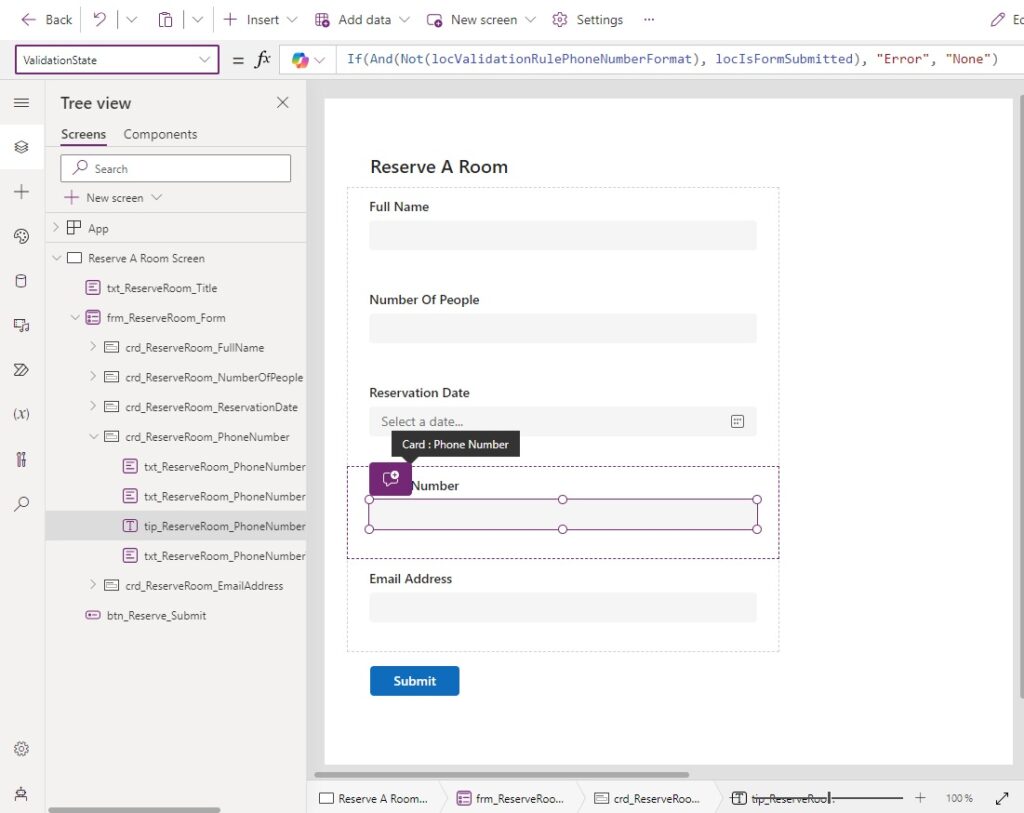Open the Tree view pane
This screenshot has width=1024, height=813.
click(21, 146)
